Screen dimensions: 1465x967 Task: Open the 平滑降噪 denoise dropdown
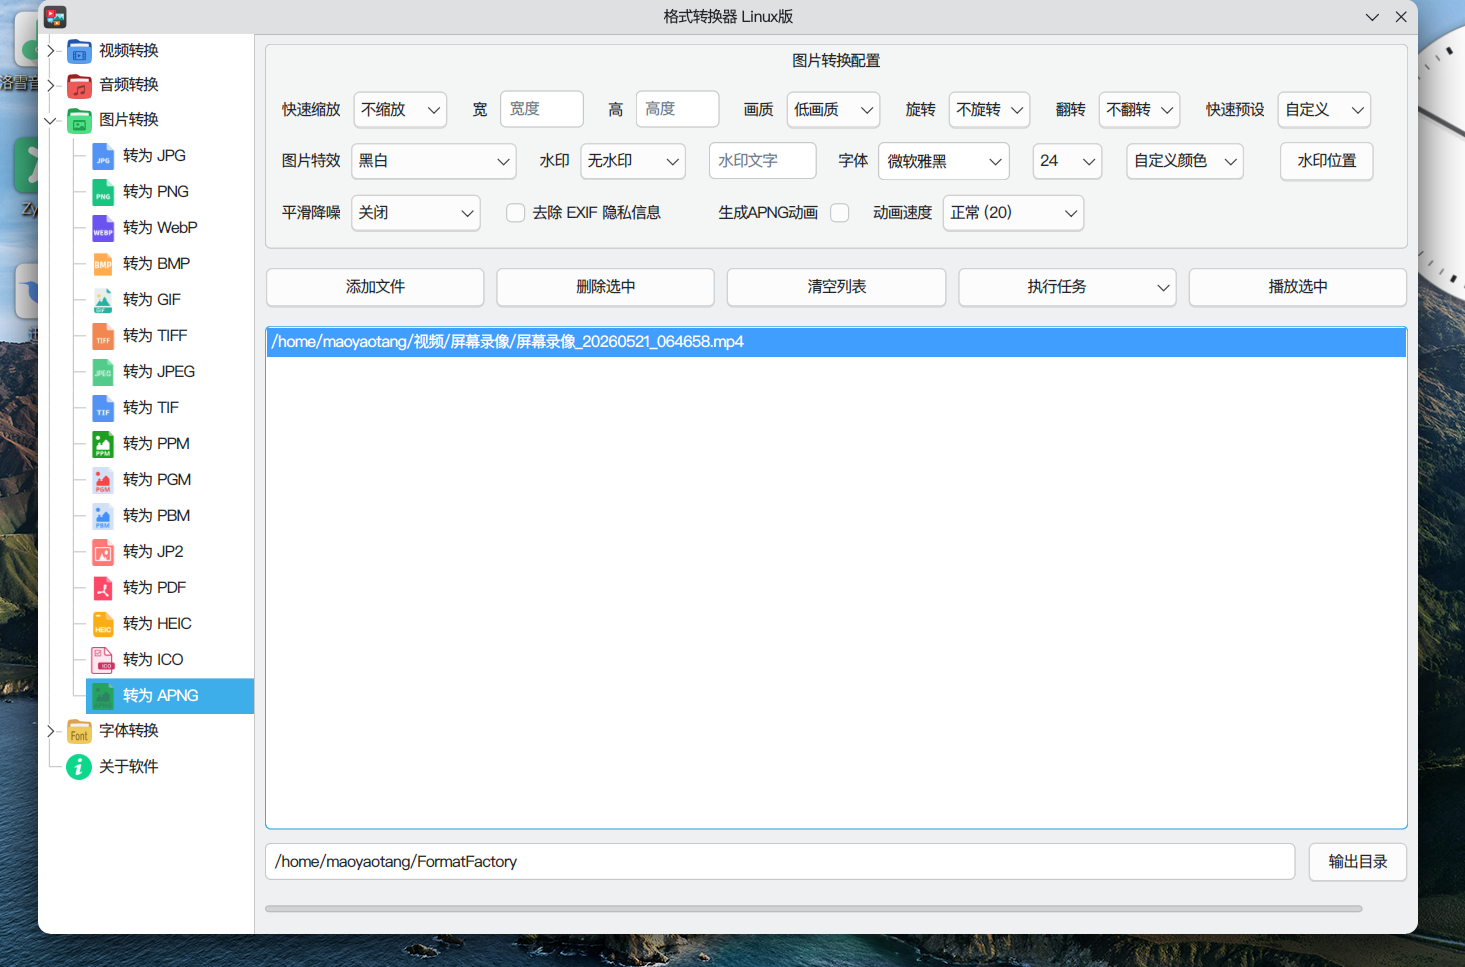416,213
